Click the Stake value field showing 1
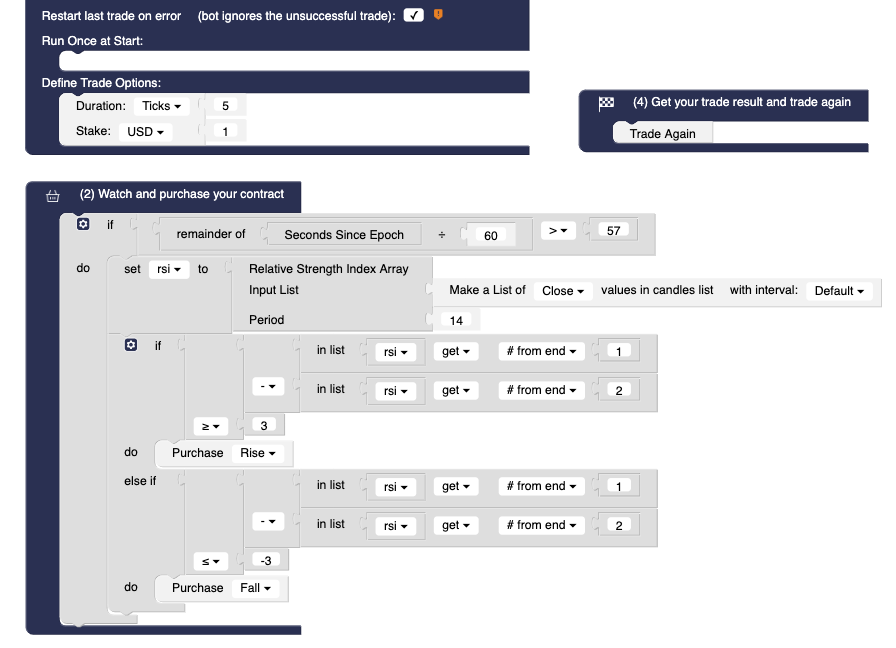 coord(226,131)
